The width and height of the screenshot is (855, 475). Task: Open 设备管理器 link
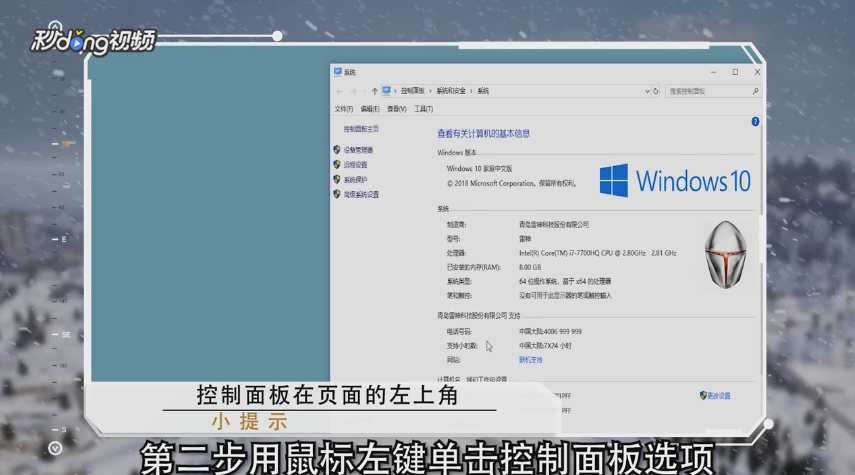click(358, 150)
